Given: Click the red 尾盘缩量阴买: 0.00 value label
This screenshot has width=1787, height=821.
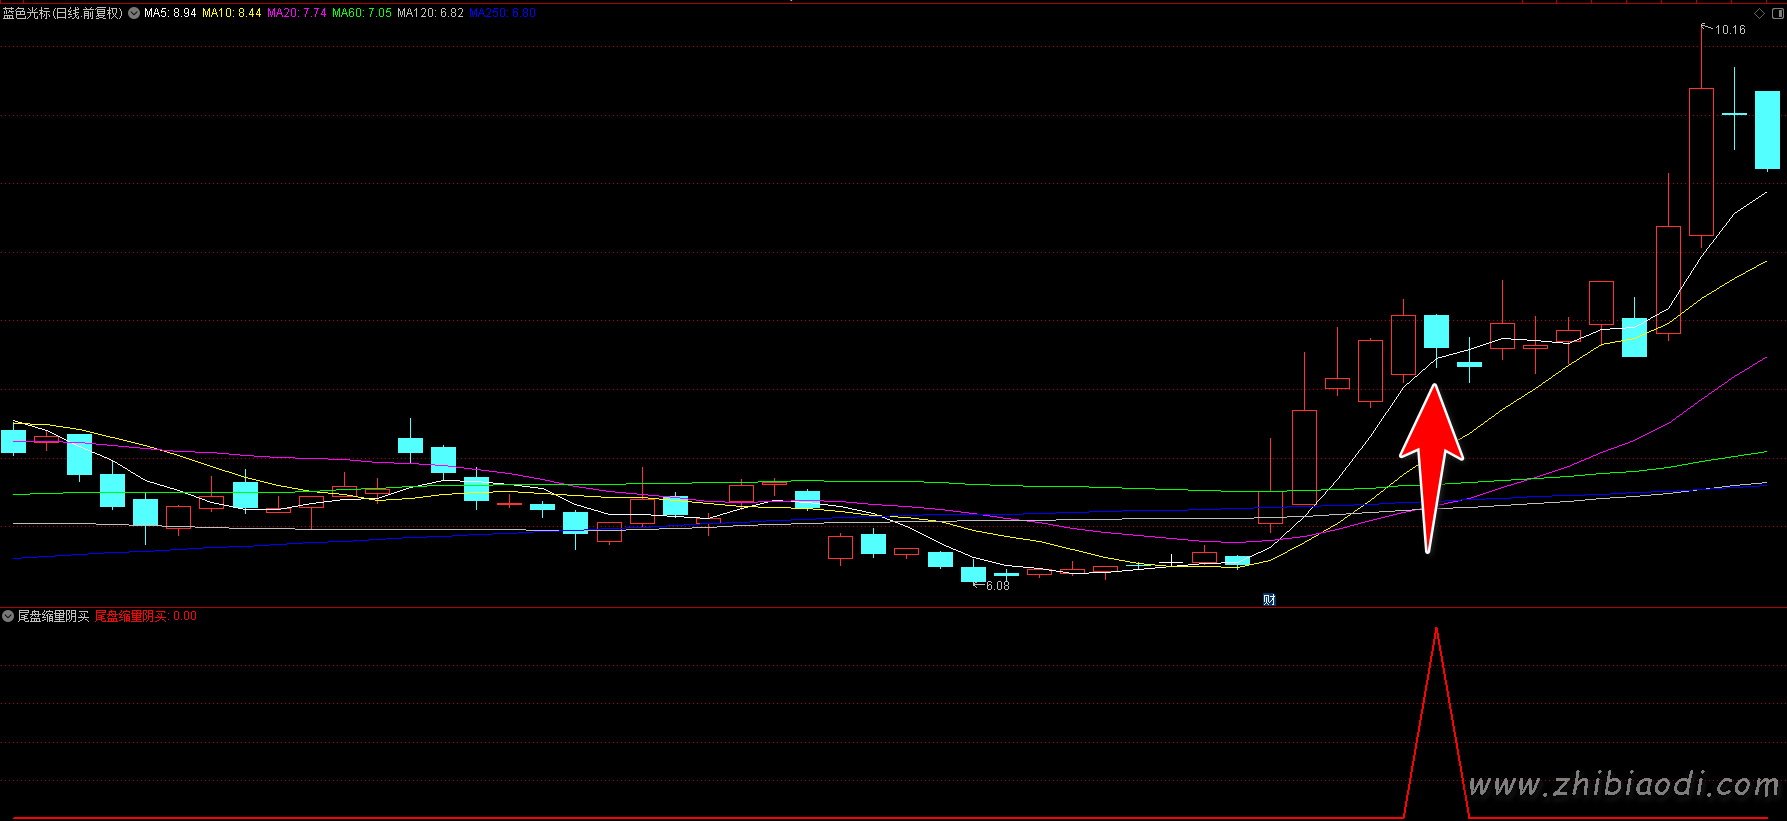Looking at the screenshot, I should point(145,616).
